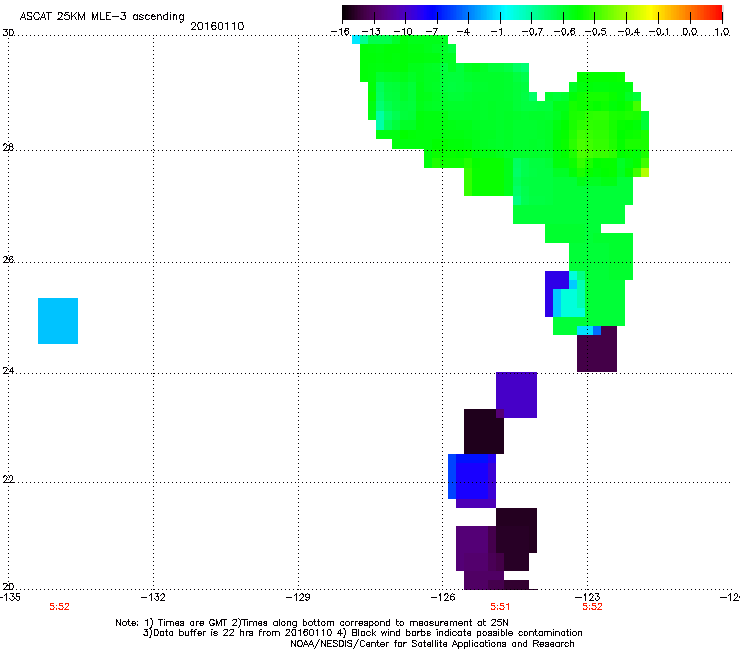The image size is (740, 650).
Task: Click the 0.0 color scale label
Action: coord(690,32)
